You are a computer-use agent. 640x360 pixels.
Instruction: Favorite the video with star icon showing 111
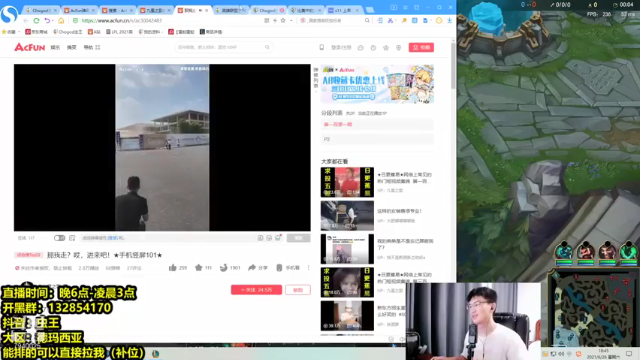(198, 268)
